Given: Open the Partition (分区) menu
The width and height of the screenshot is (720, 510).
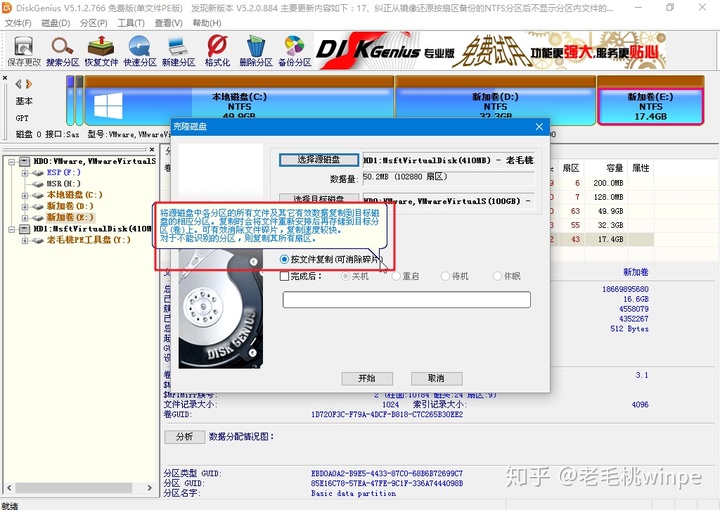Looking at the screenshot, I should click(x=93, y=23).
